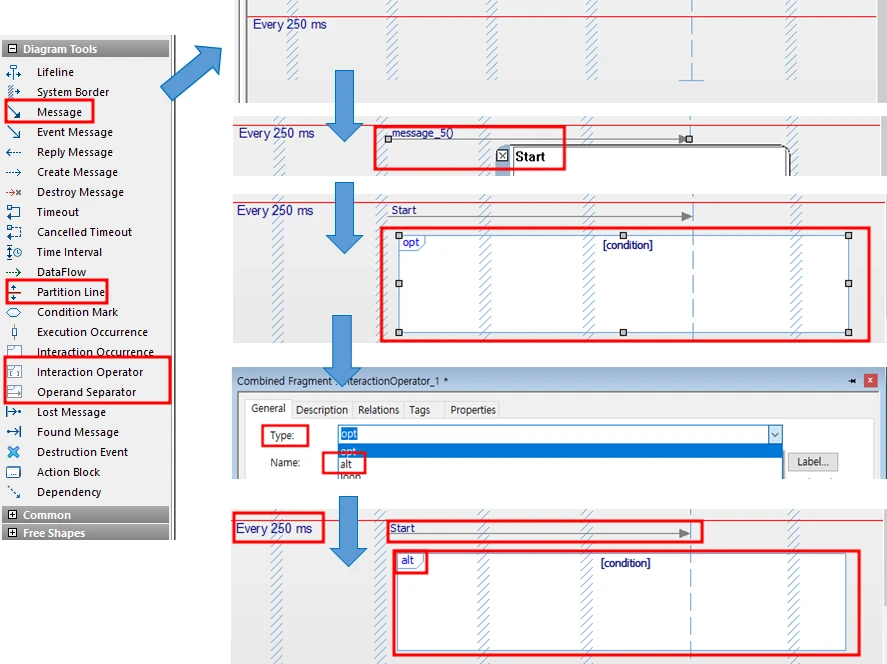Choose the Interaction Operator icon
Image resolution: width=887 pixels, height=664 pixels.
point(14,372)
